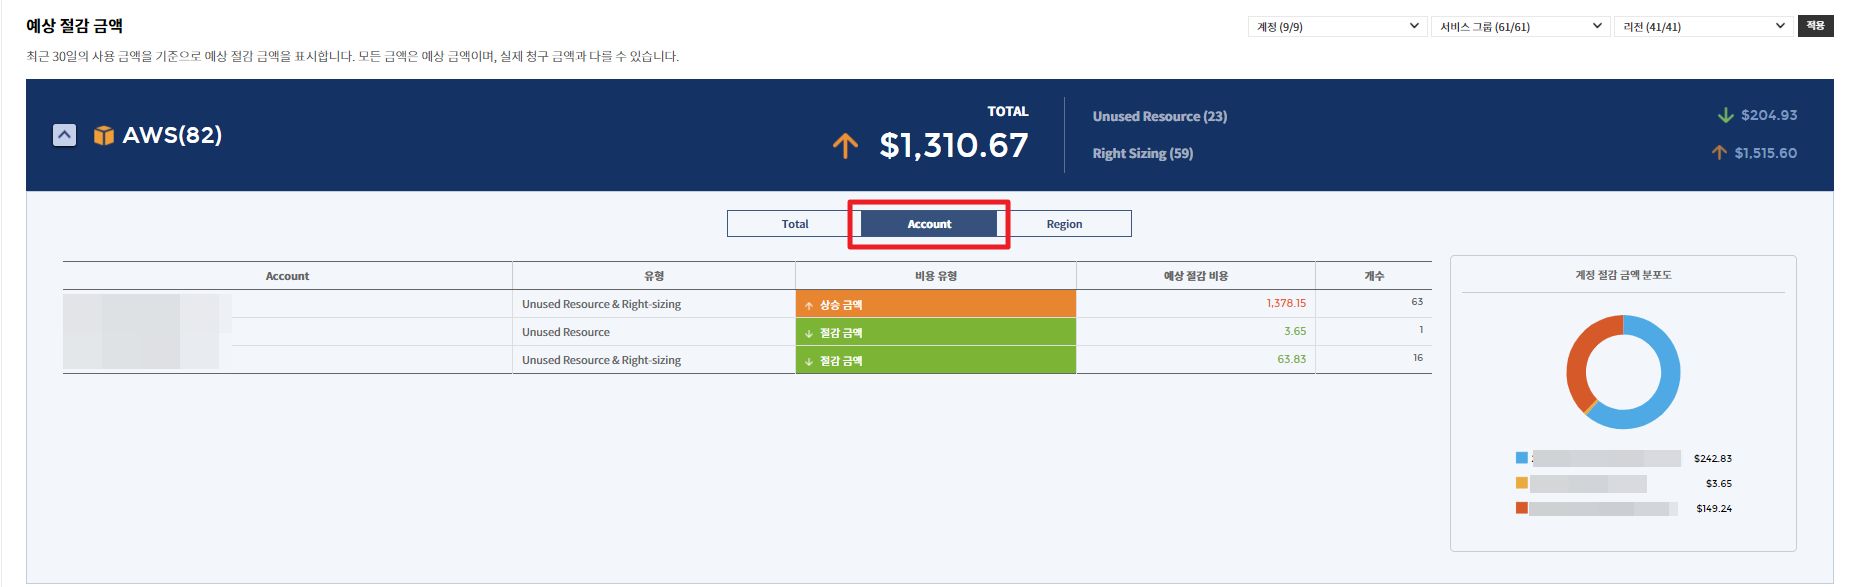Screen dimensions: 1852x587
Task: Expand the 리전 (41/41) dropdown
Action: (1703, 27)
